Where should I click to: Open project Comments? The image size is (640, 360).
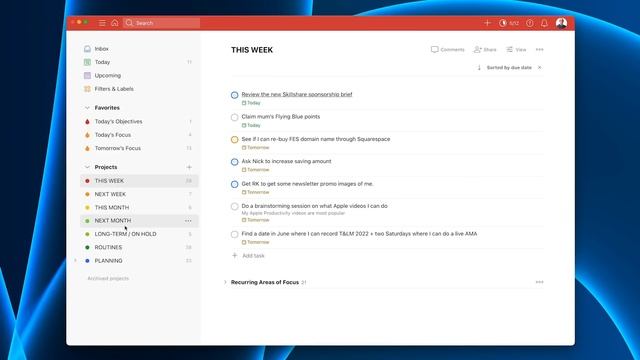click(x=448, y=49)
